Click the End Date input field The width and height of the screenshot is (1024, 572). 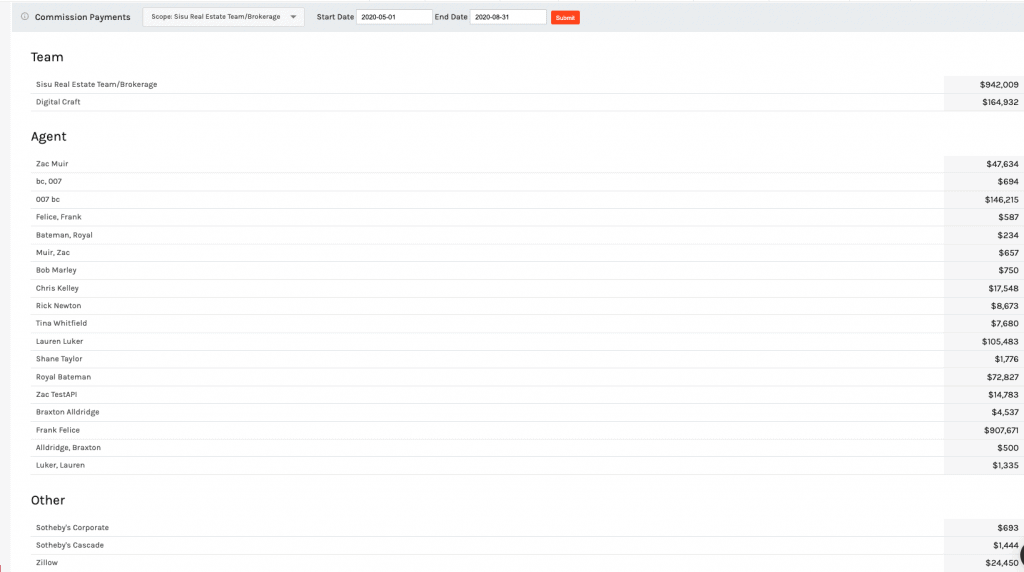click(x=508, y=17)
